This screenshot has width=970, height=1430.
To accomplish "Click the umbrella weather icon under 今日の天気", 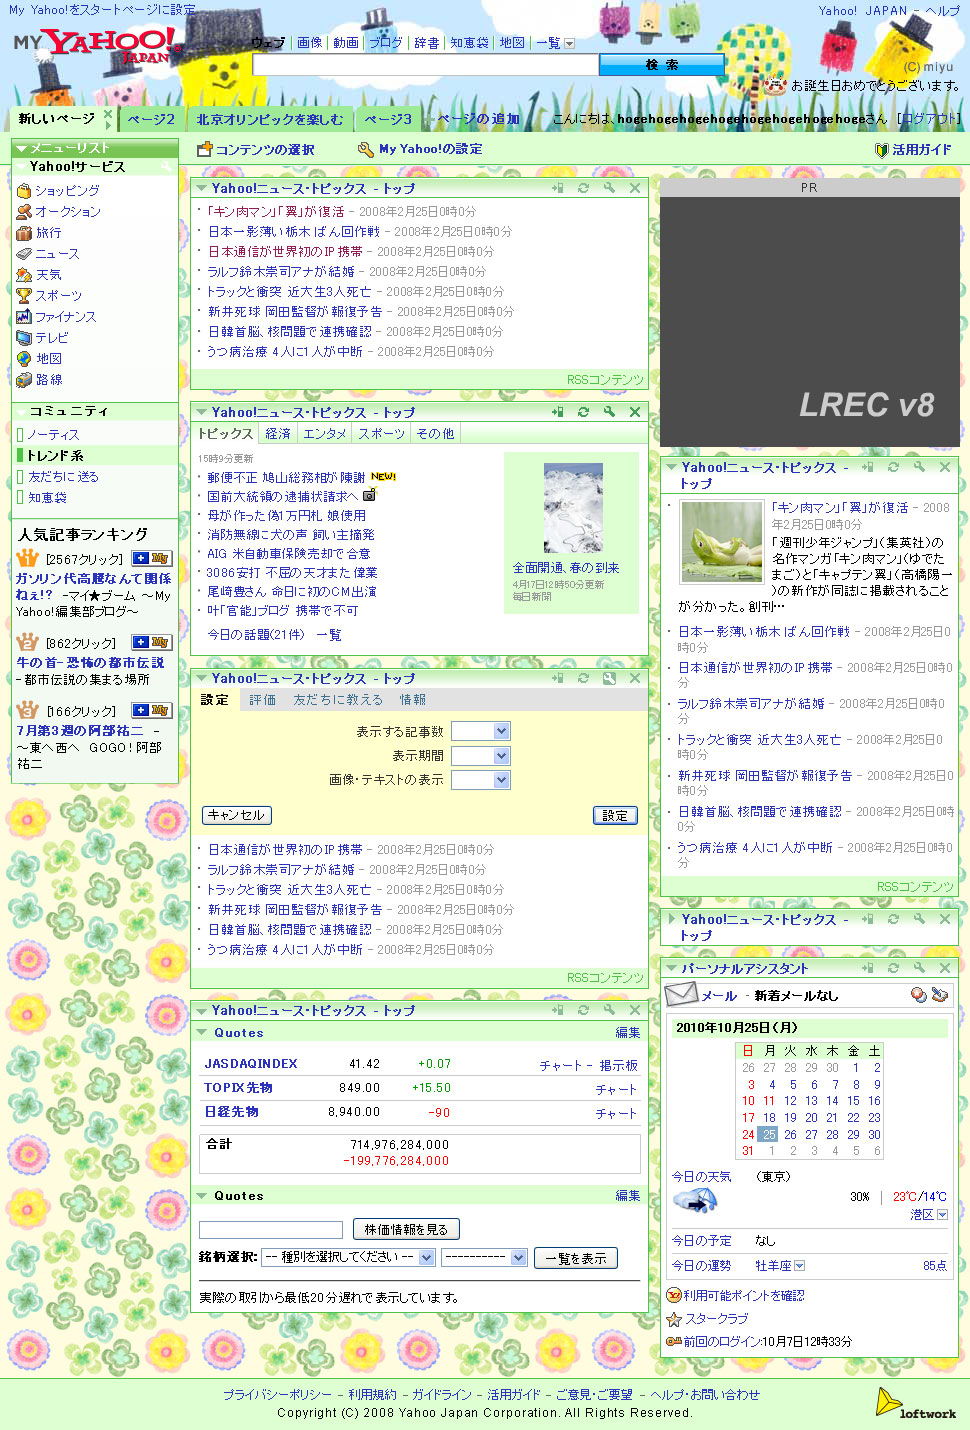I will 694,1201.
